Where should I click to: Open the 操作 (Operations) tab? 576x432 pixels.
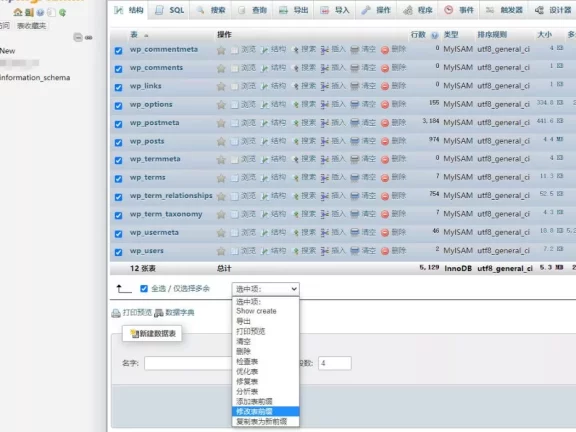(x=376, y=10)
